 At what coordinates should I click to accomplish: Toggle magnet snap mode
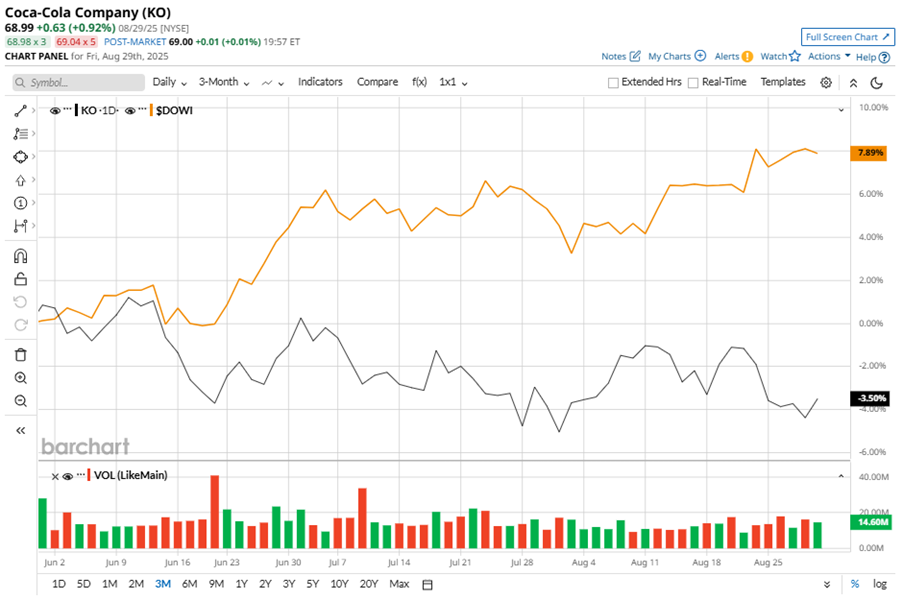[x=21, y=256]
